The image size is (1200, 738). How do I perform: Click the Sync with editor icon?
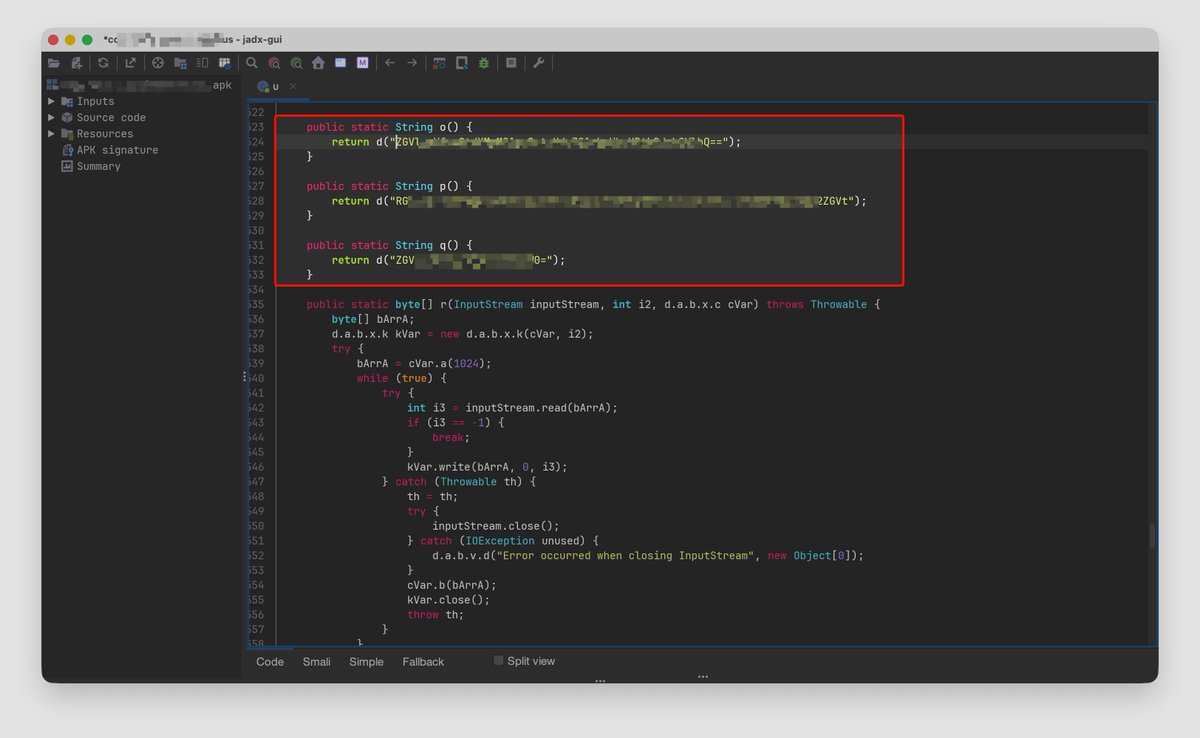158,63
